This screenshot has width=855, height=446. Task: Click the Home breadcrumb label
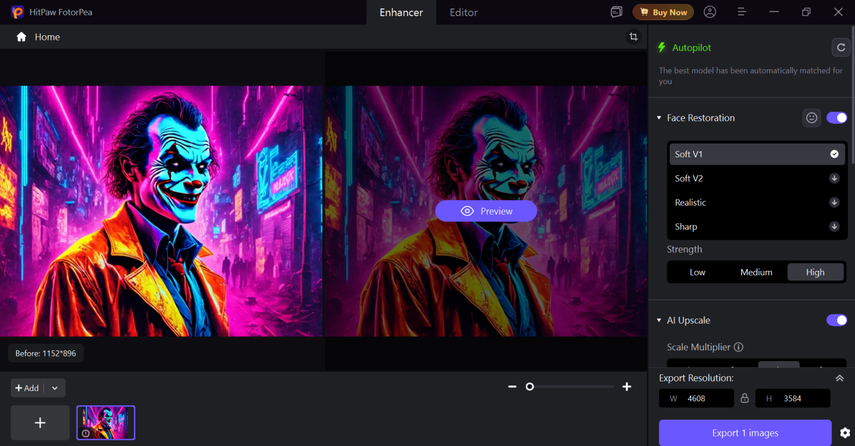(x=47, y=37)
